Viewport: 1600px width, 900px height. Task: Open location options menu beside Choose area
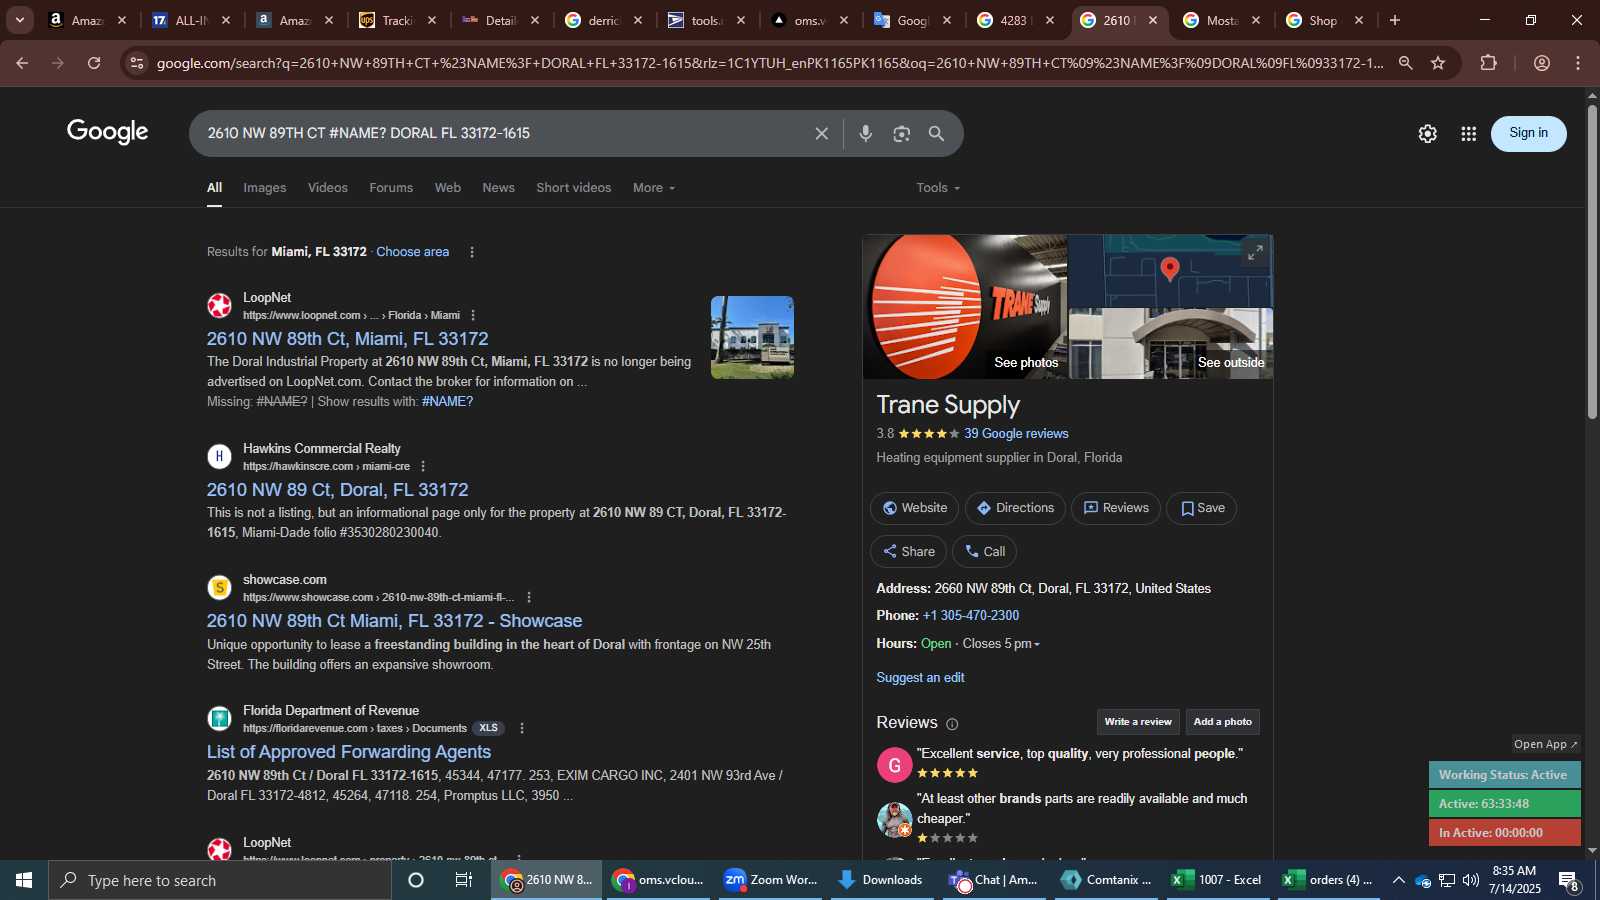pyautogui.click(x=472, y=252)
